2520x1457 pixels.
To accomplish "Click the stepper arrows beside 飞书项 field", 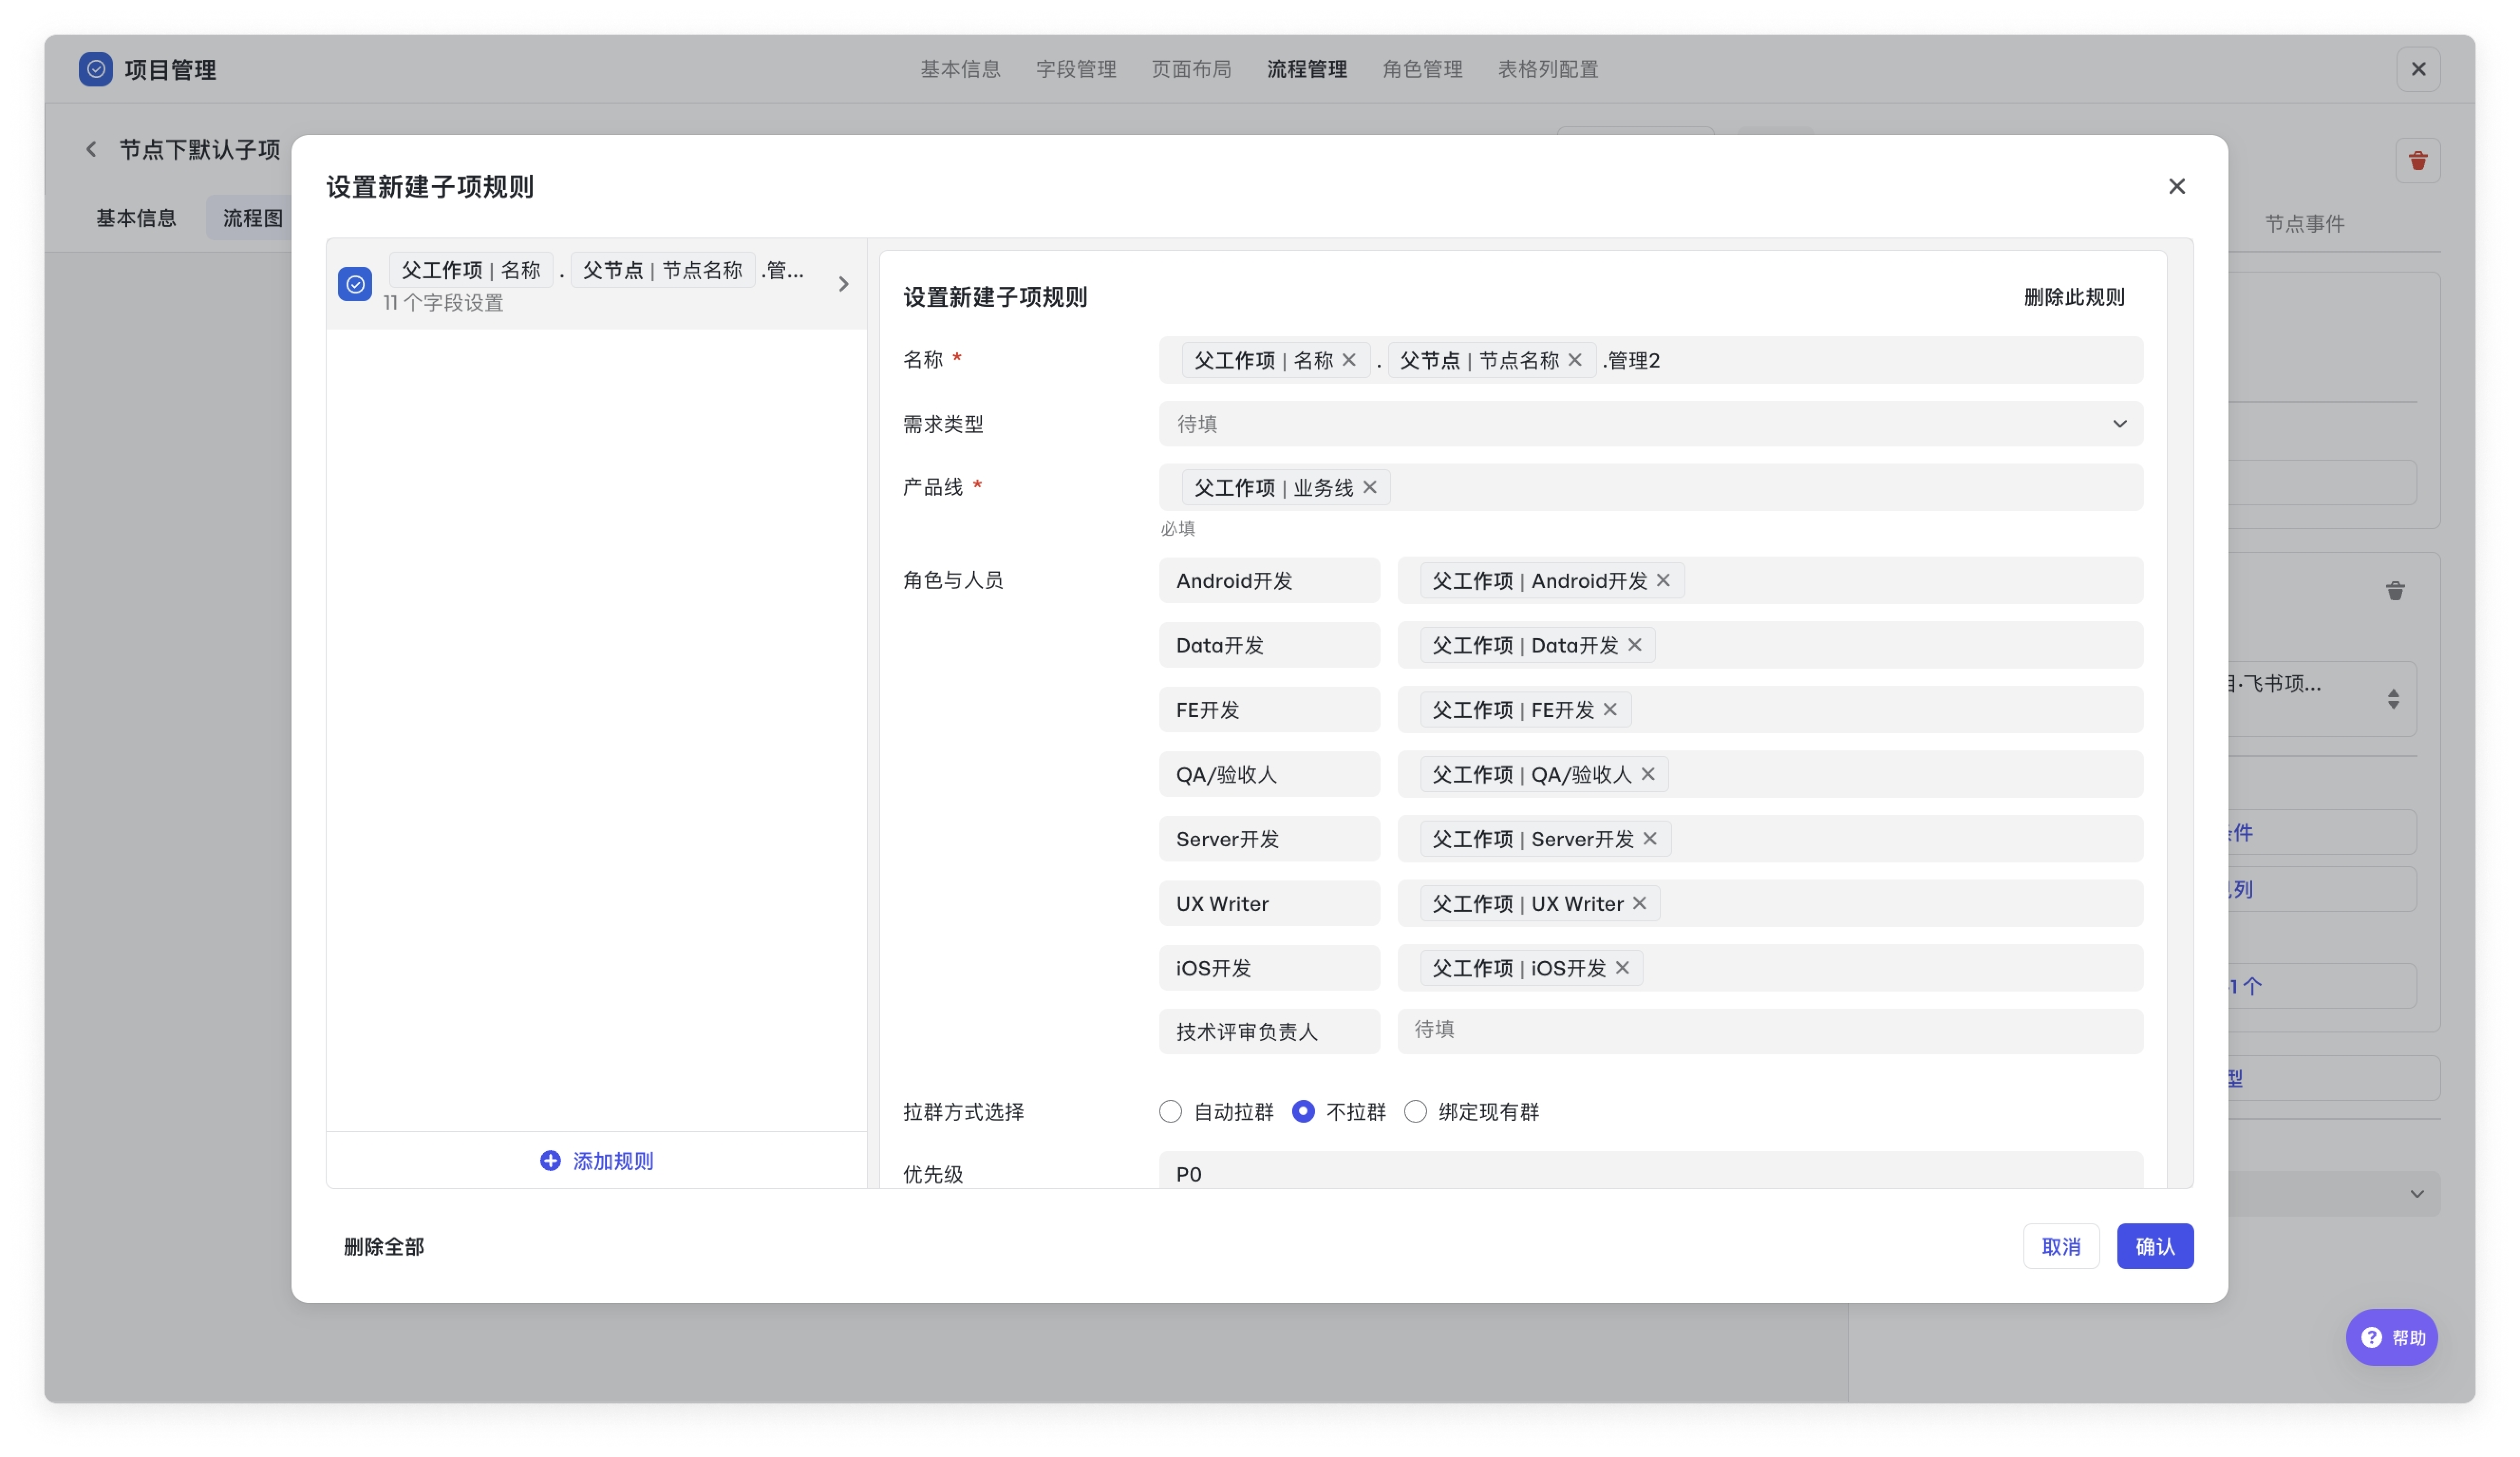I will point(2392,699).
